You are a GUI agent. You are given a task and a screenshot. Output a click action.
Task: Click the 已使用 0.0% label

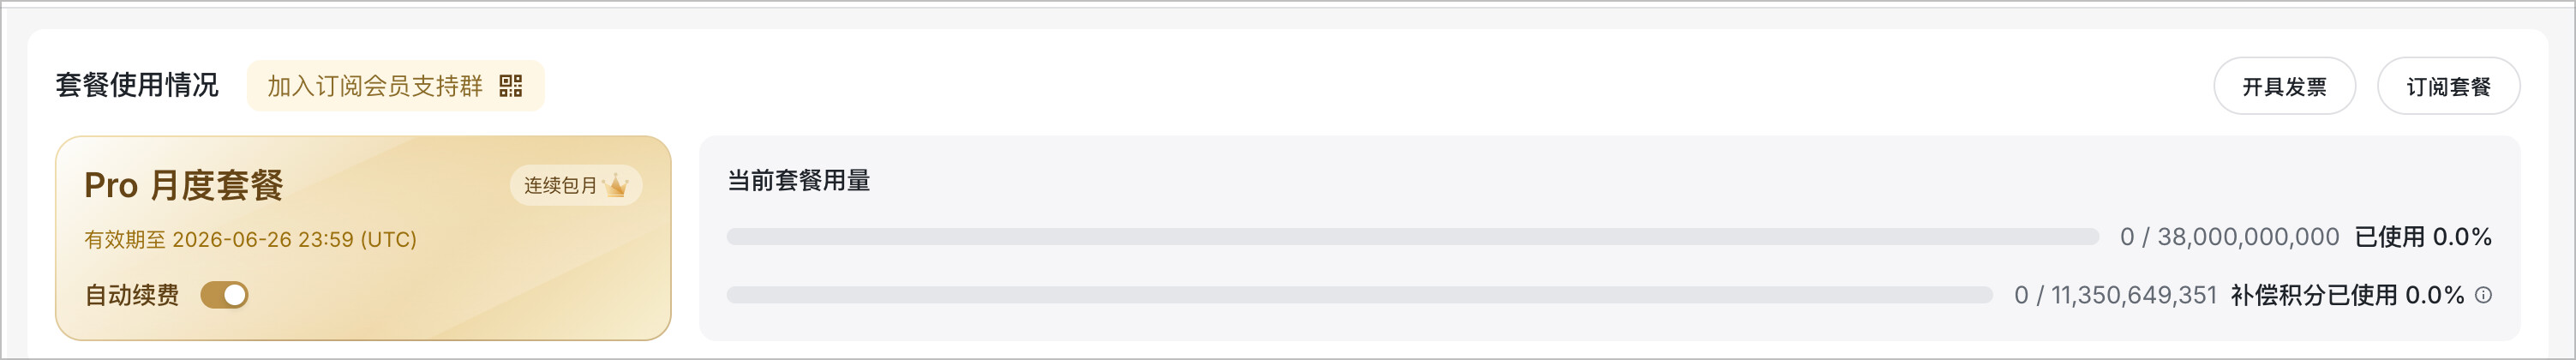click(2423, 237)
